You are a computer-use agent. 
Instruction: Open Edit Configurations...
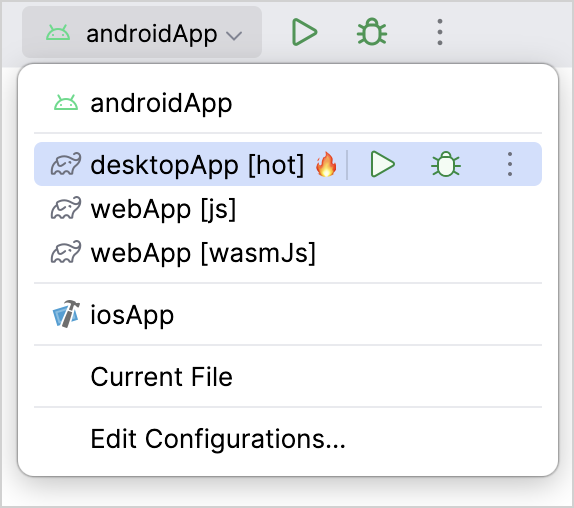coord(288,438)
